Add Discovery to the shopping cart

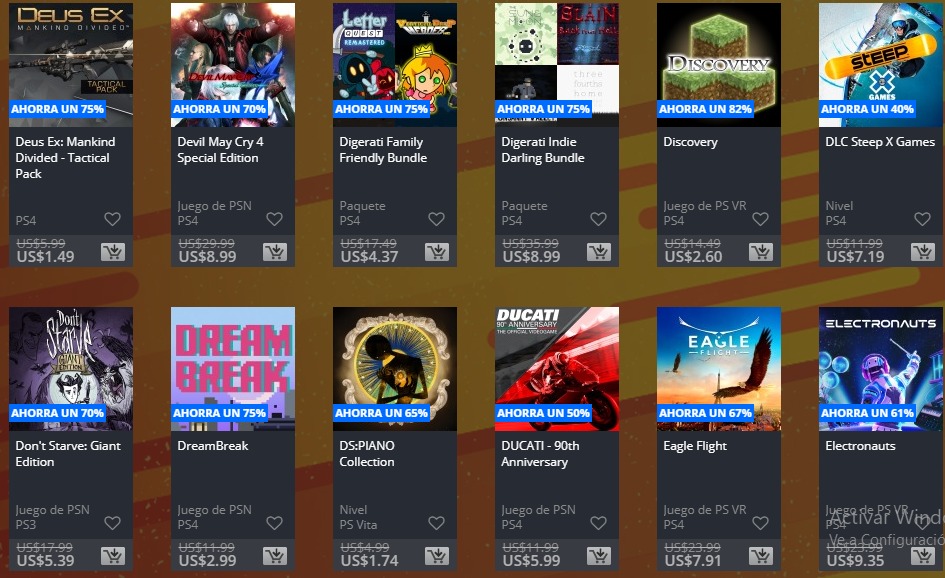pos(761,252)
